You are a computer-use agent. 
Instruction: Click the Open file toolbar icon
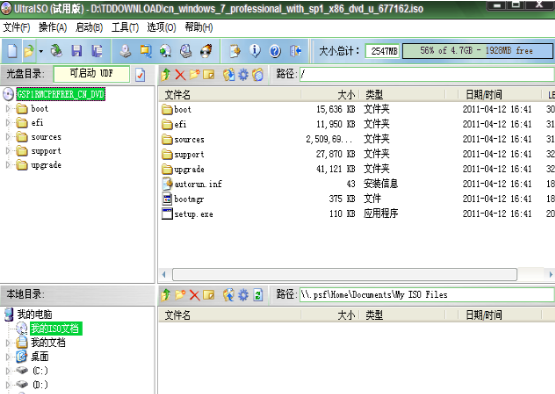(x=29, y=51)
